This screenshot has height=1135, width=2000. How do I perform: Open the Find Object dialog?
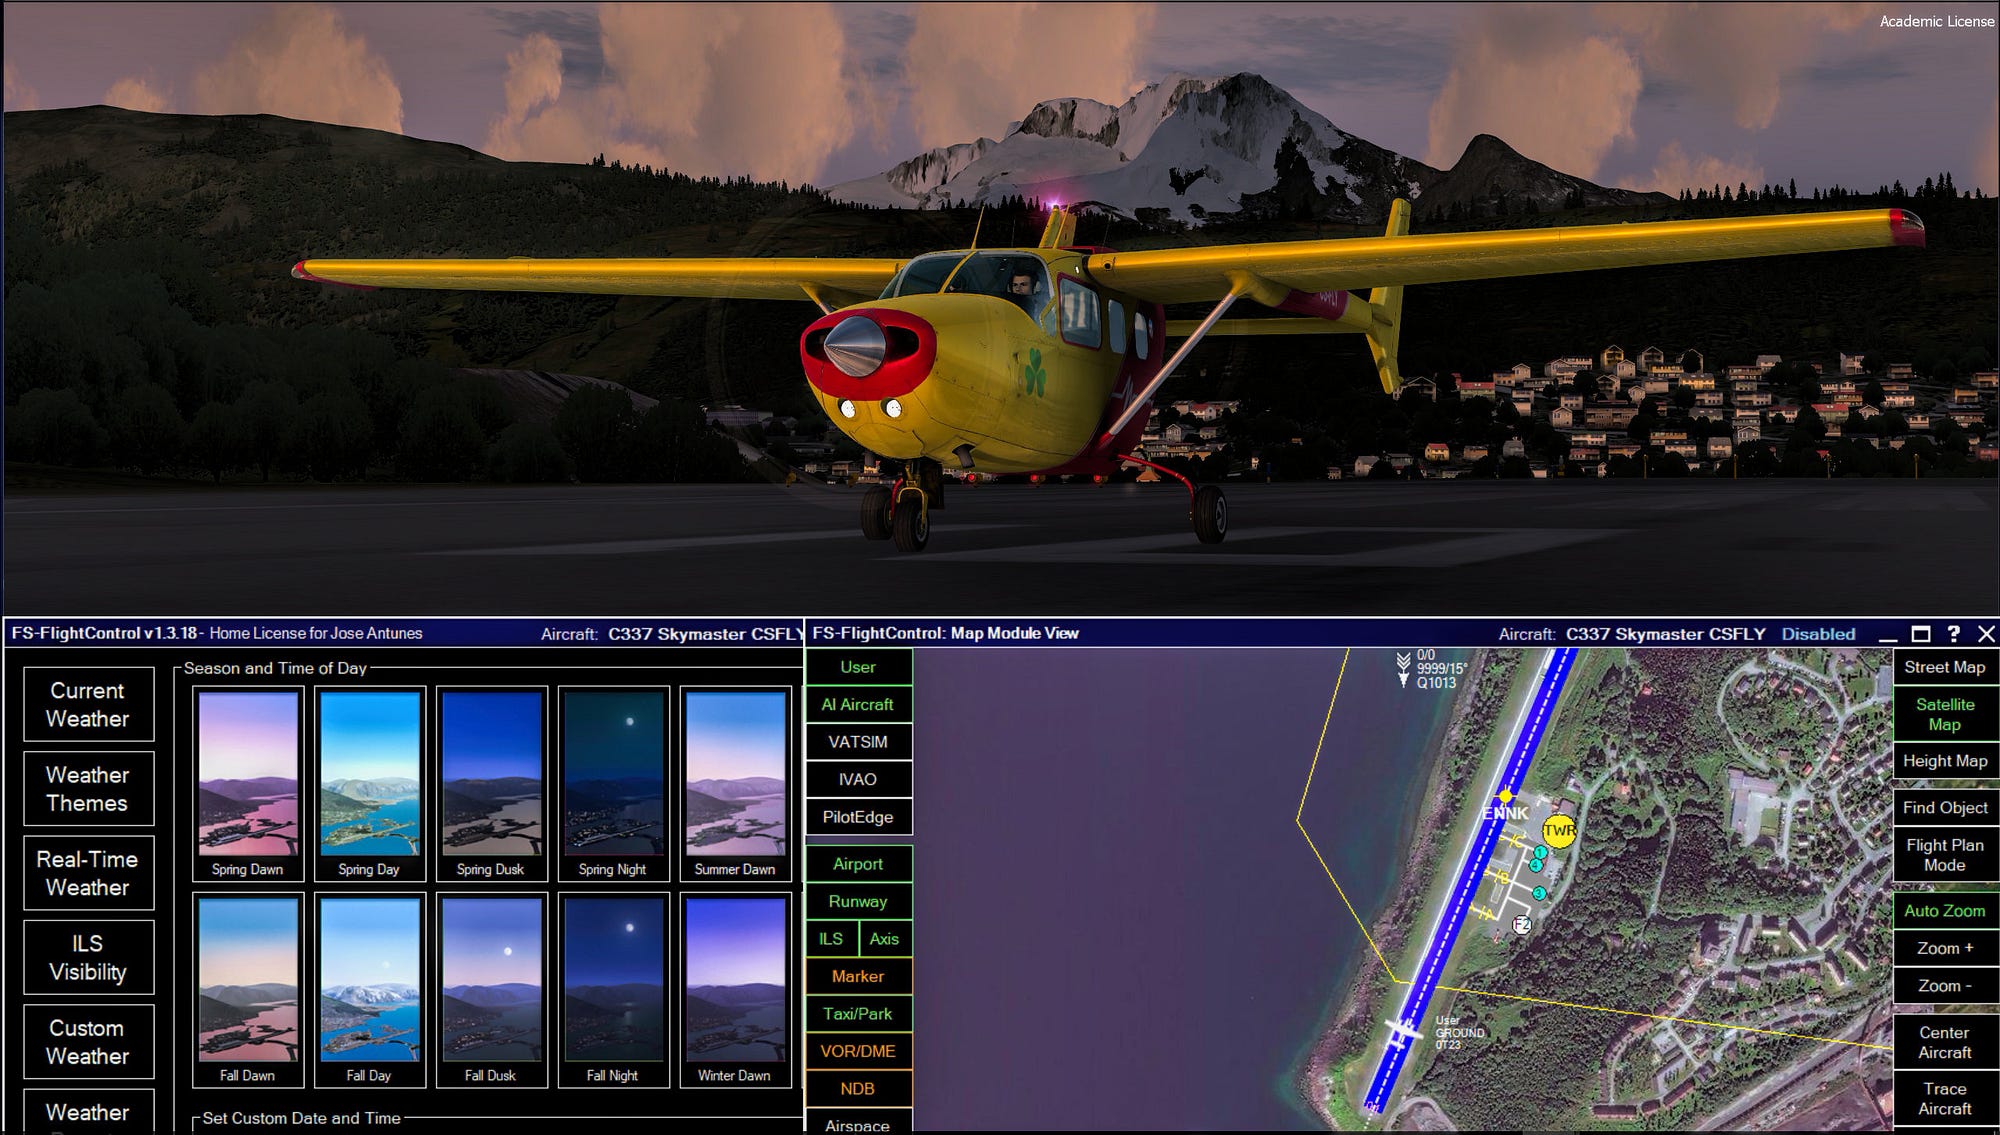(1944, 808)
